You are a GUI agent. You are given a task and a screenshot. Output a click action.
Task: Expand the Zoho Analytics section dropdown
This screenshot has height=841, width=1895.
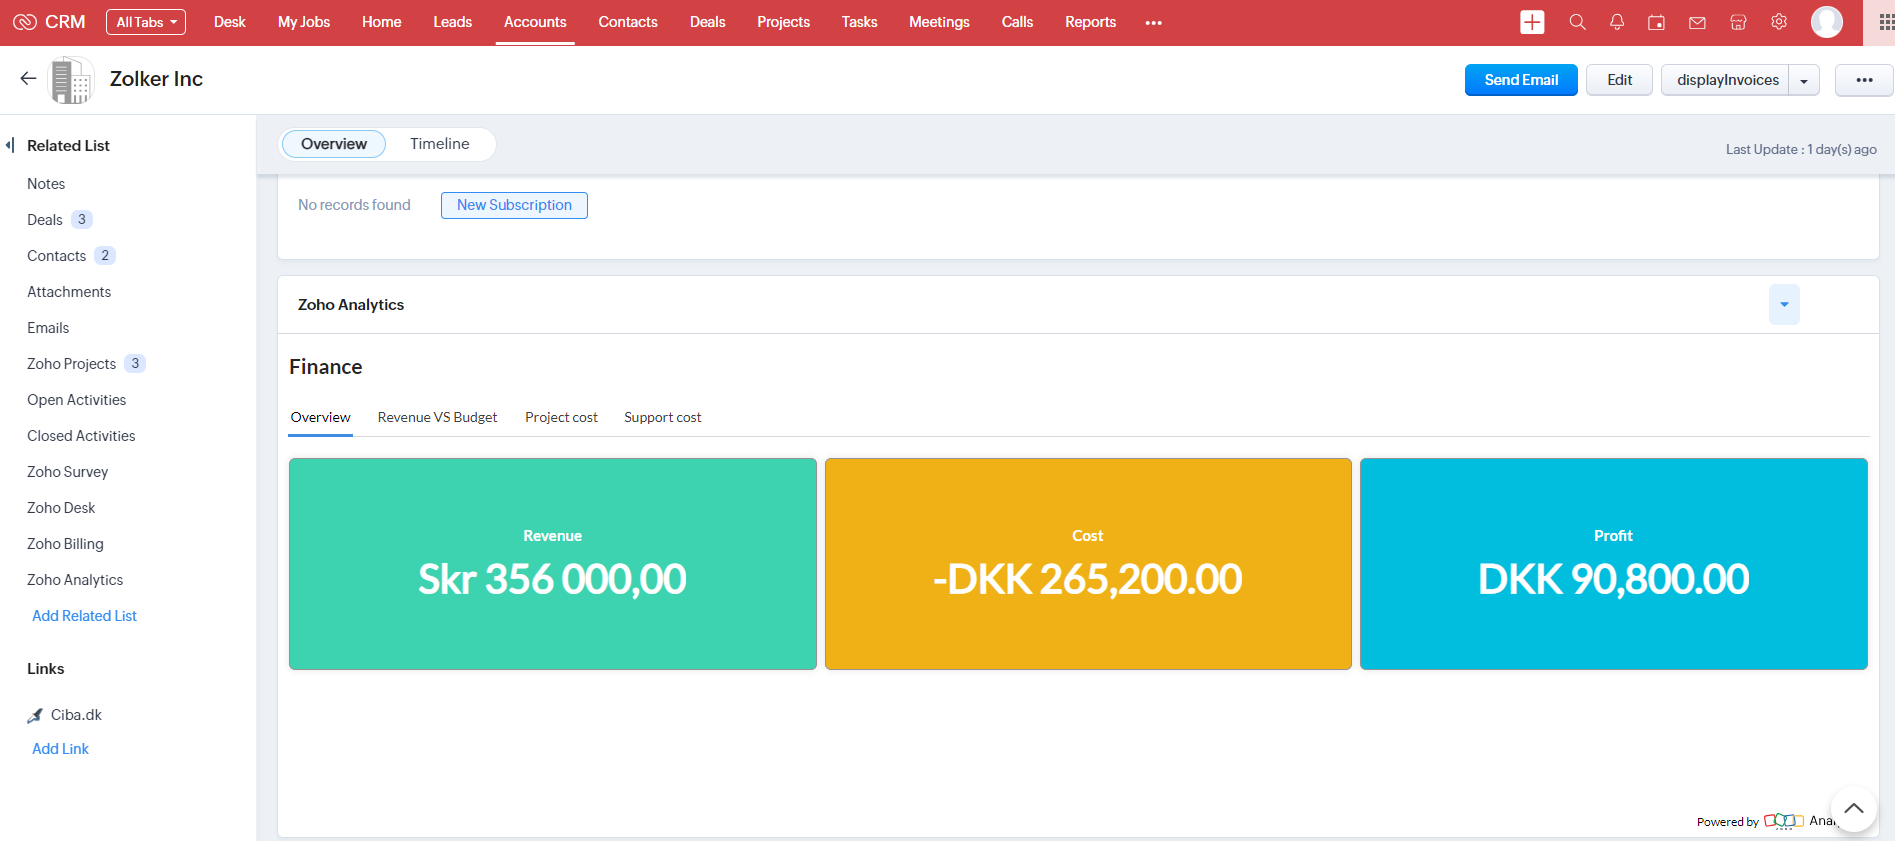click(x=1784, y=304)
